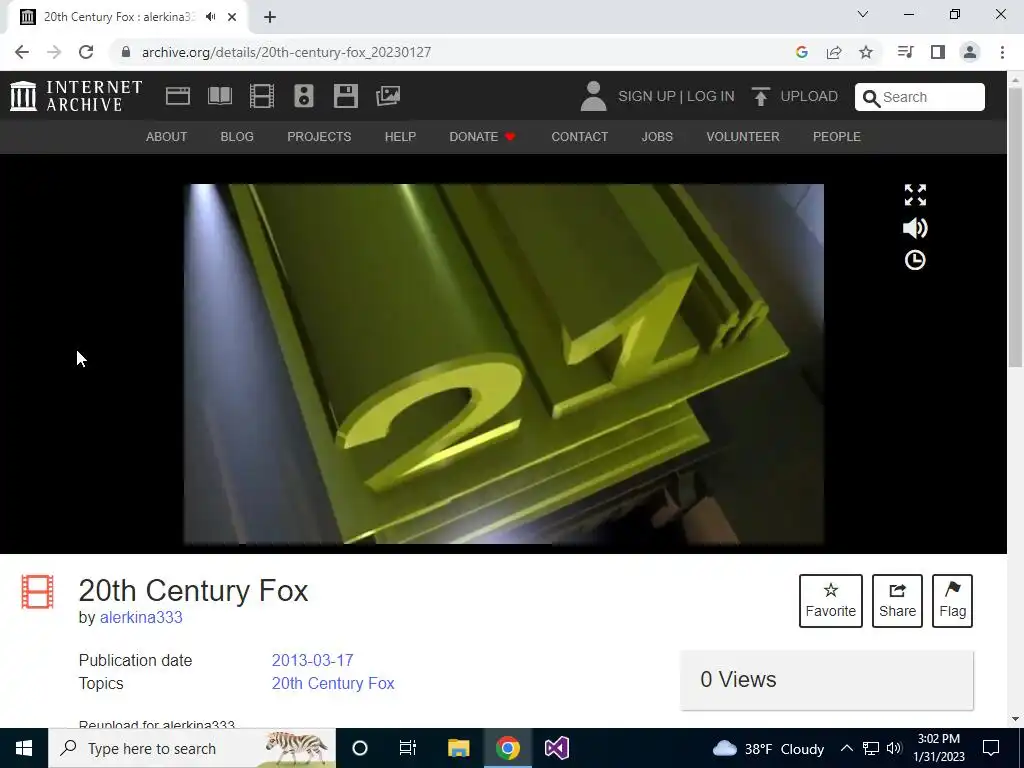Click the video player frame

click(x=504, y=364)
